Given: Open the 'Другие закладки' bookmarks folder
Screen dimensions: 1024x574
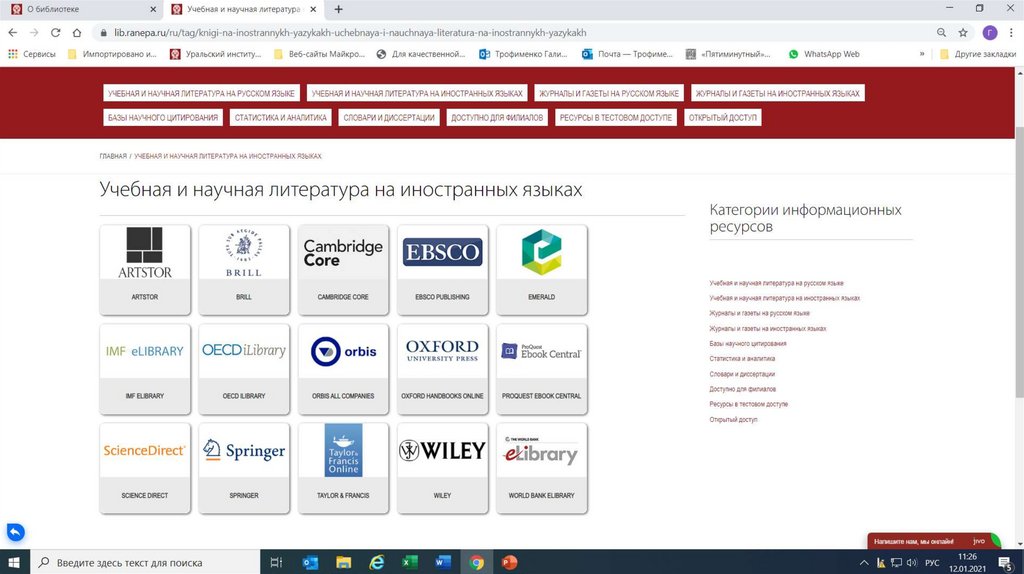Looking at the screenshot, I should point(978,54).
